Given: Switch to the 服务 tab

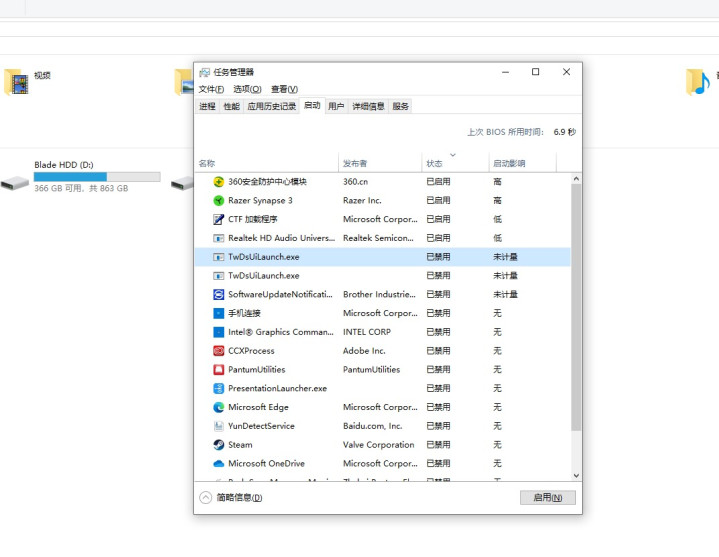Looking at the screenshot, I should tap(400, 106).
